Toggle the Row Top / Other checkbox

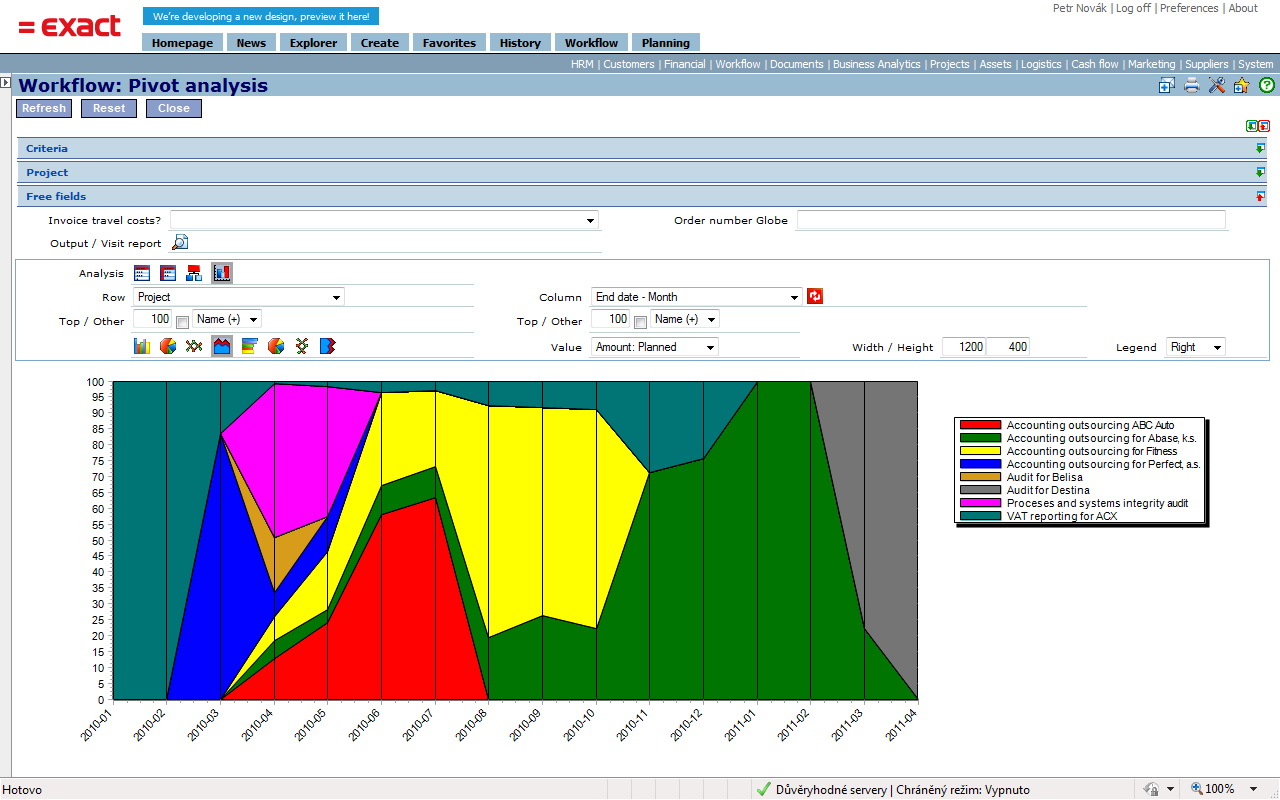point(182,322)
